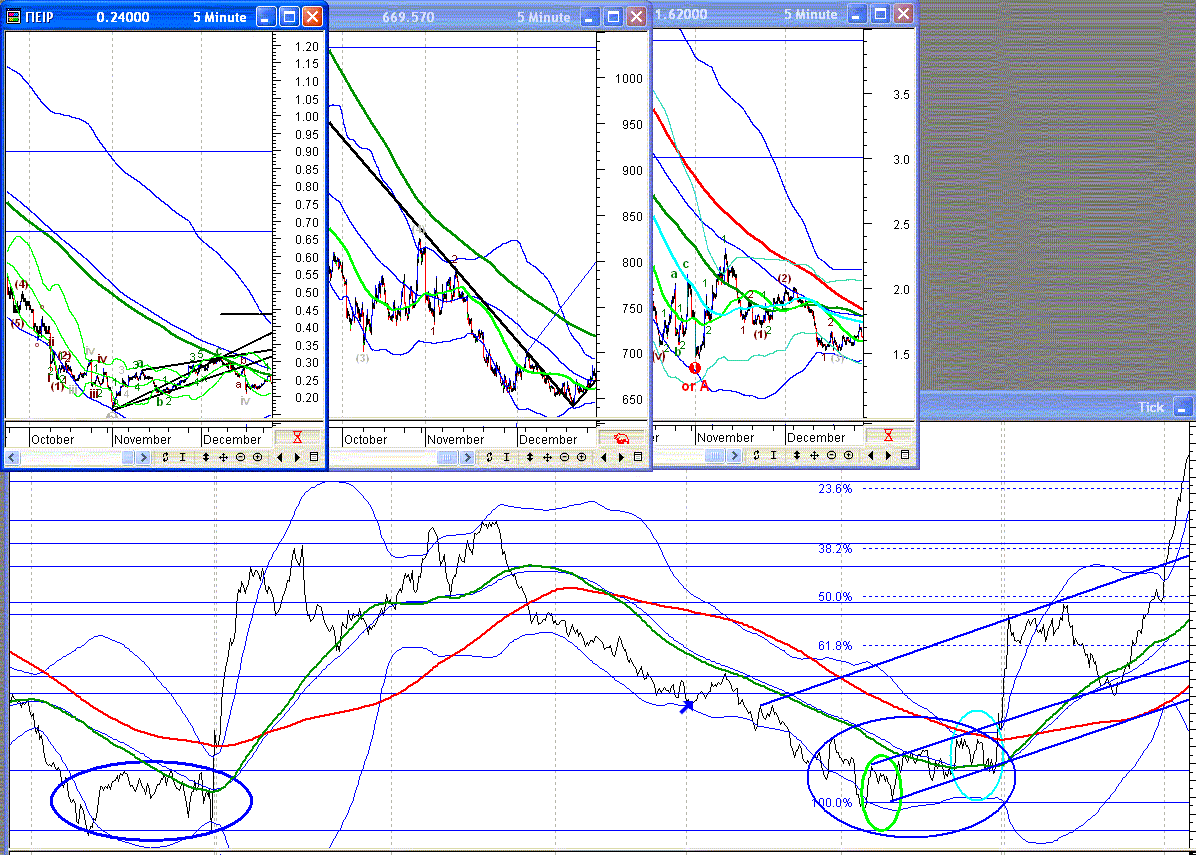Click vertical scale arrows in 669.570 window
This screenshot has height=855, width=1196.
529,458
